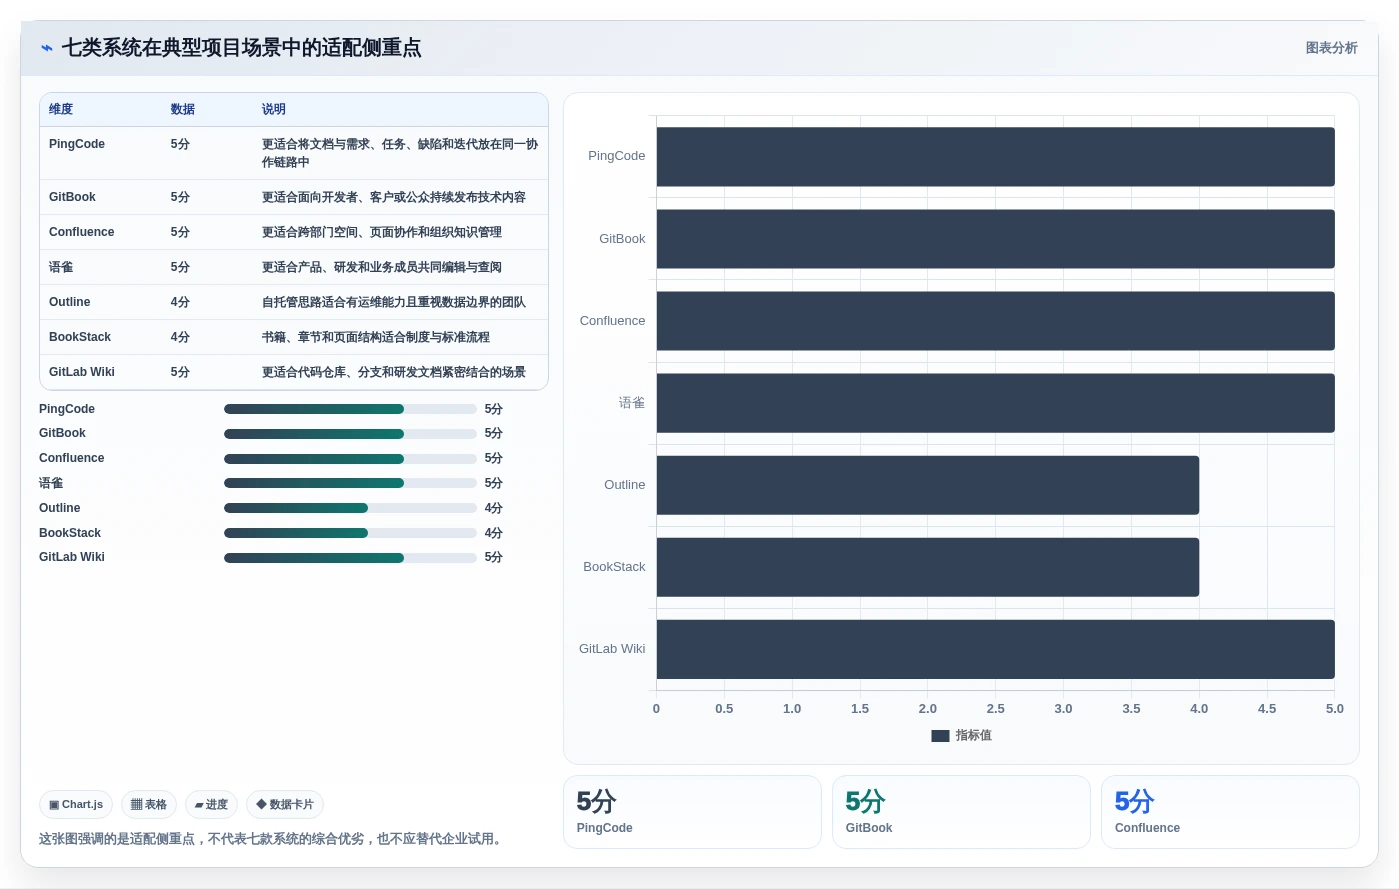Viewport: 1399px width, 889px height.
Task: Click the chart's BookStack axis label
Action: 614,567
